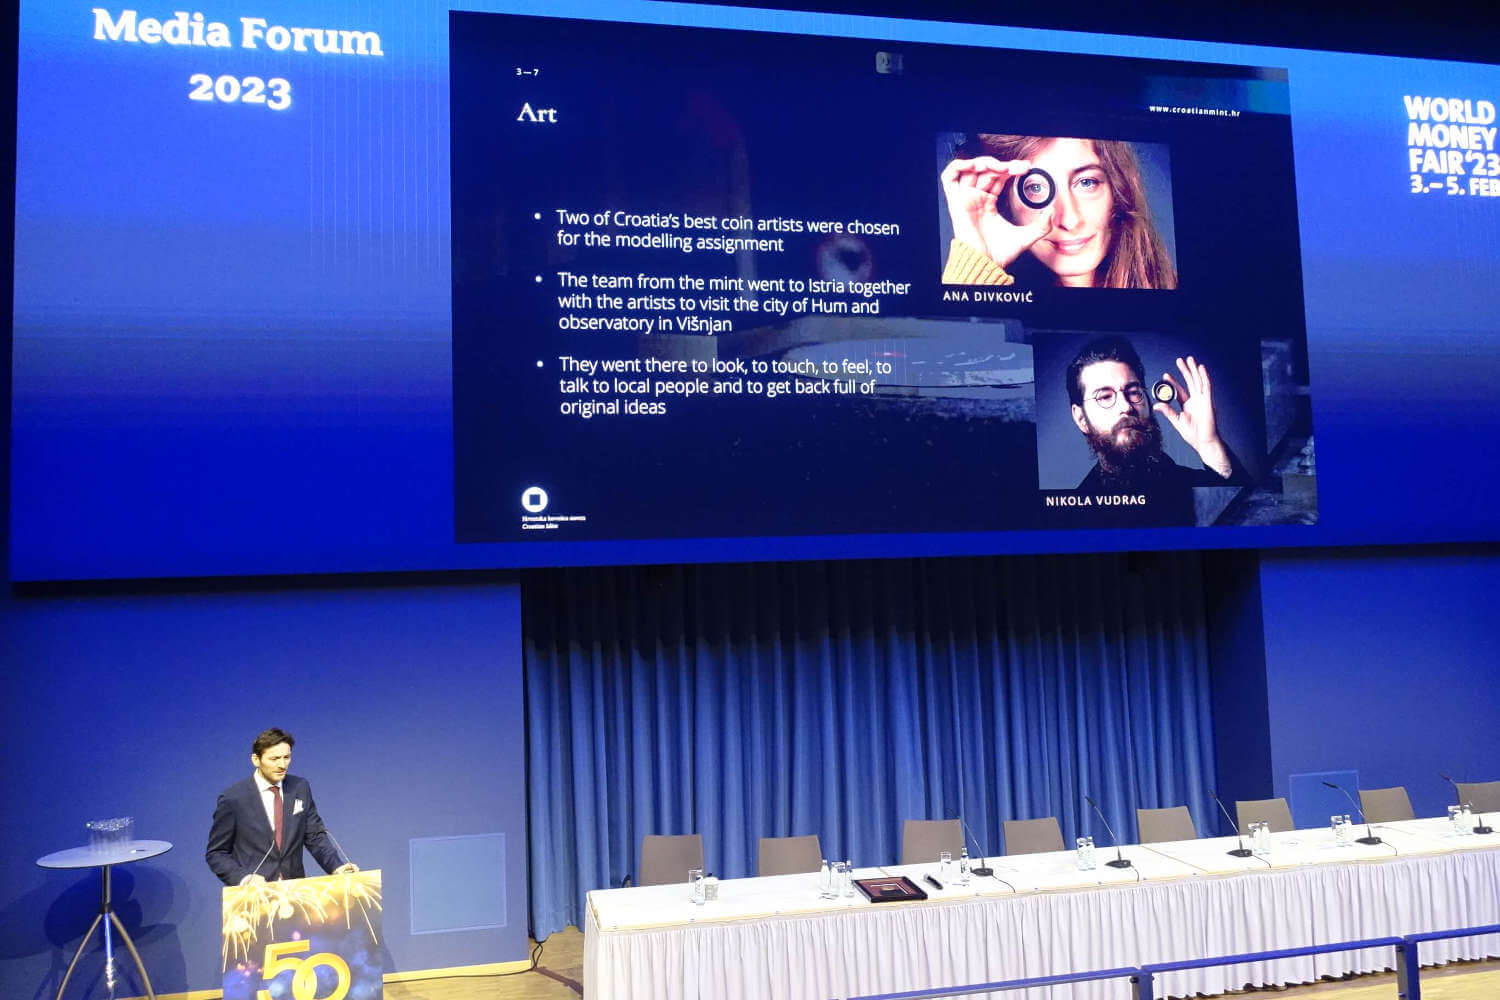The height and width of the screenshot is (1000, 1500).
Task: Click the "Art" slide heading
Action: 537,113
